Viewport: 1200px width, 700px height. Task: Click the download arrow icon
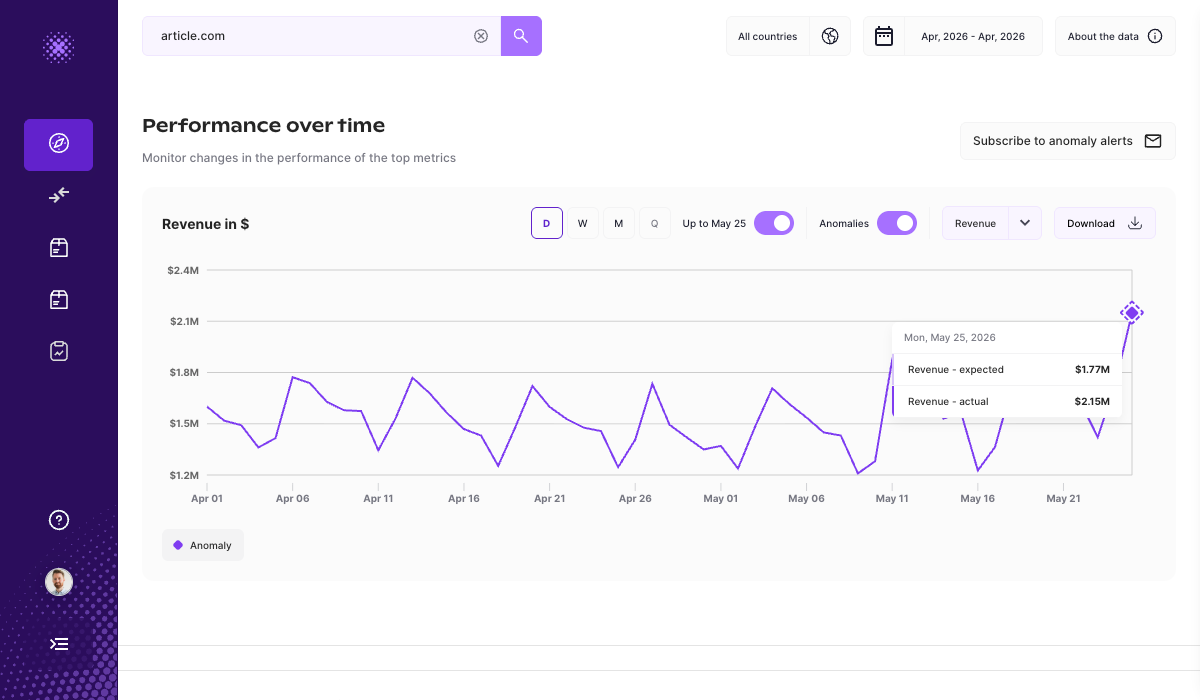(x=1135, y=223)
